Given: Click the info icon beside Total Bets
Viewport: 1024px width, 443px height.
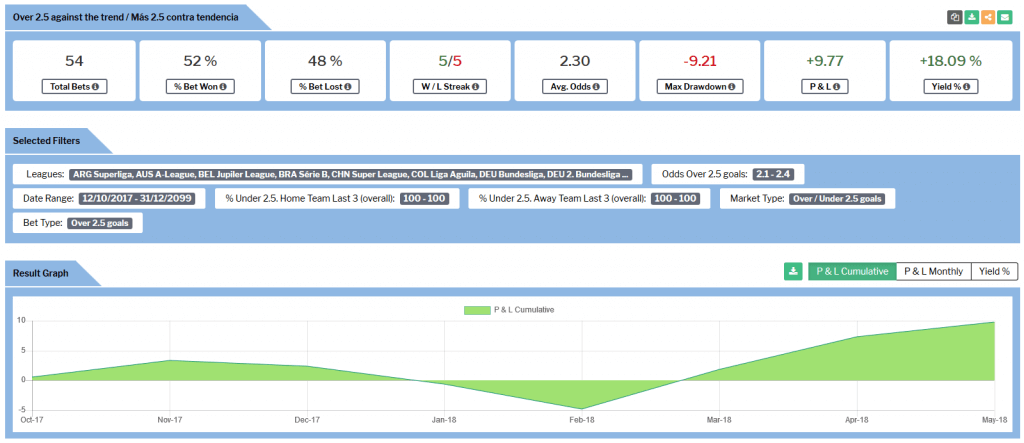Looking at the screenshot, I should coord(95,87).
